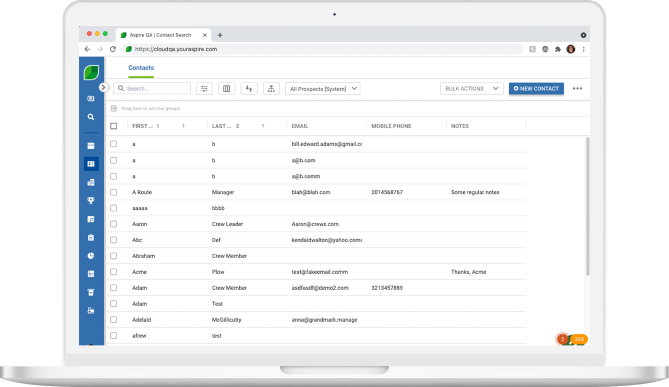Check the Aaron Crew Leader row

(113, 224)
